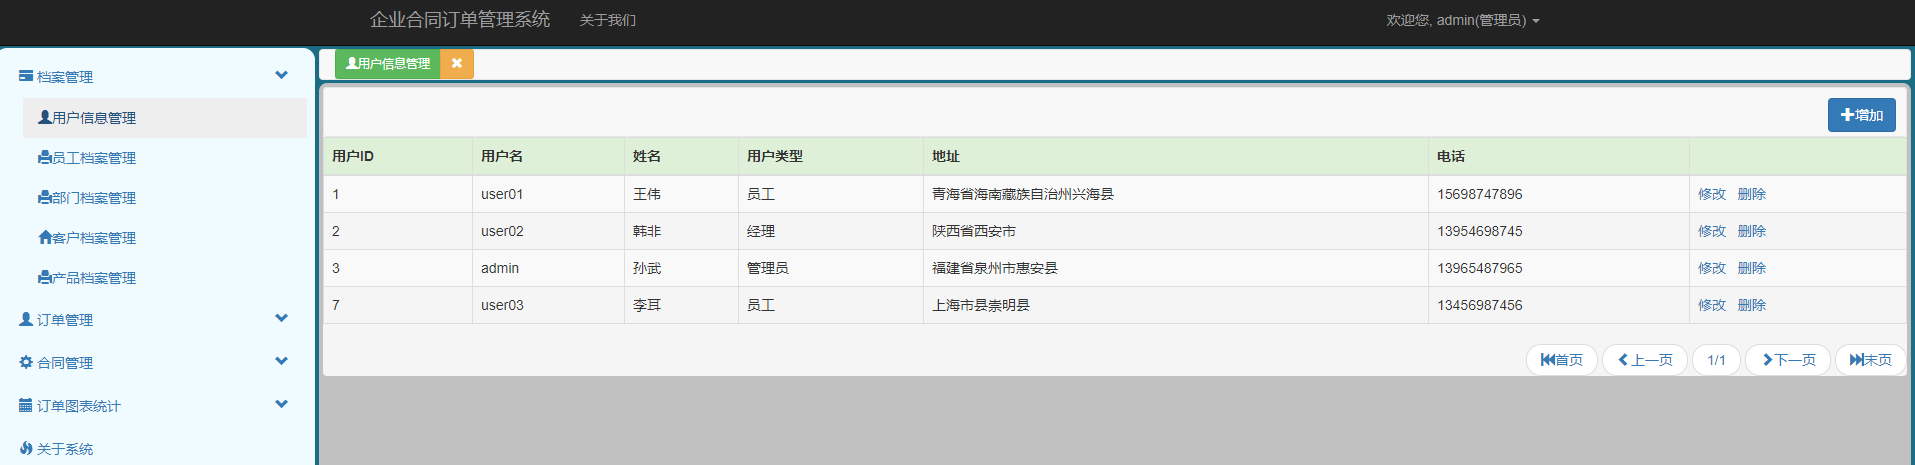Click 删除 for user02
1915x465 pixels.
point(1751,231)
